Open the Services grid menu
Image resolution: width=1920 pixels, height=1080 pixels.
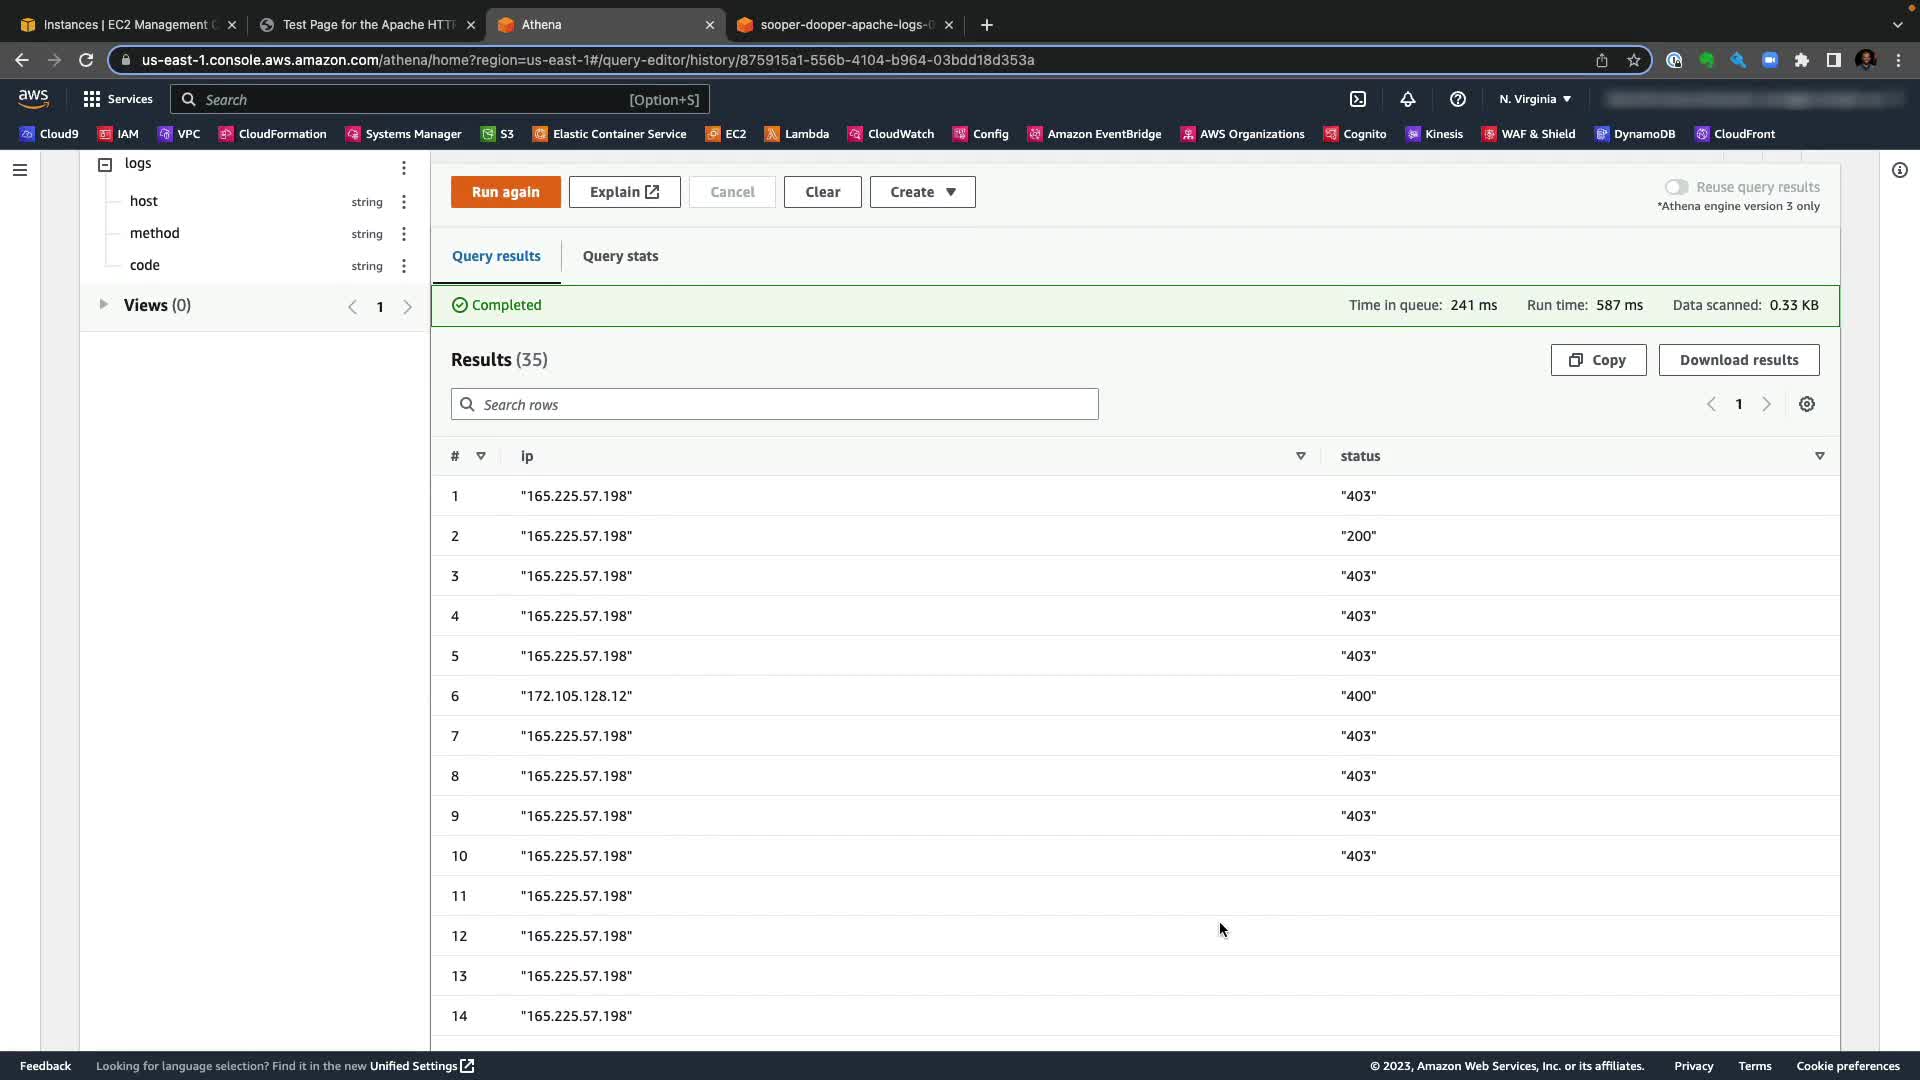tap(117, 99)
